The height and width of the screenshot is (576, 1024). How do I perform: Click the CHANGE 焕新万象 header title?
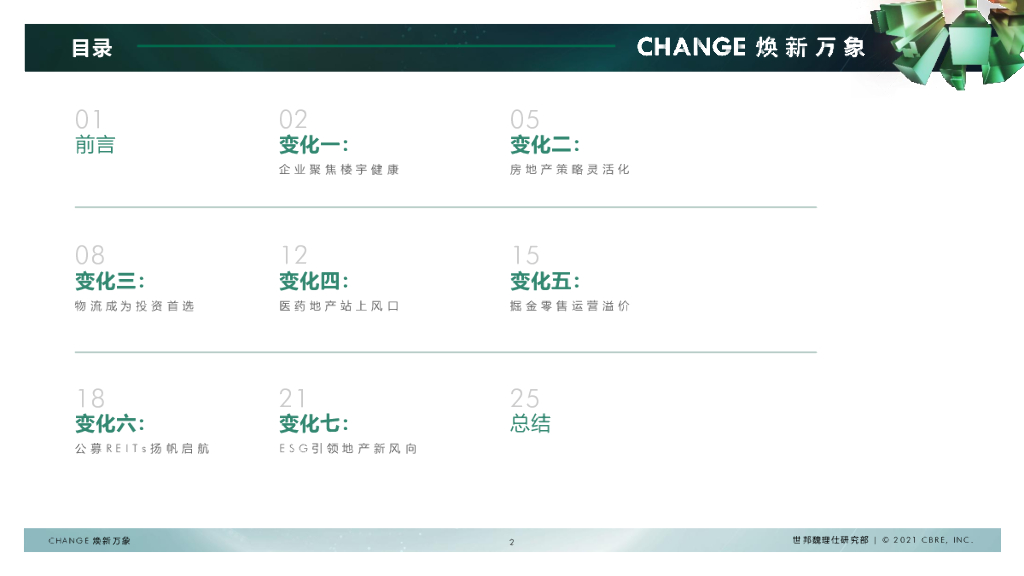pos(751,47)
